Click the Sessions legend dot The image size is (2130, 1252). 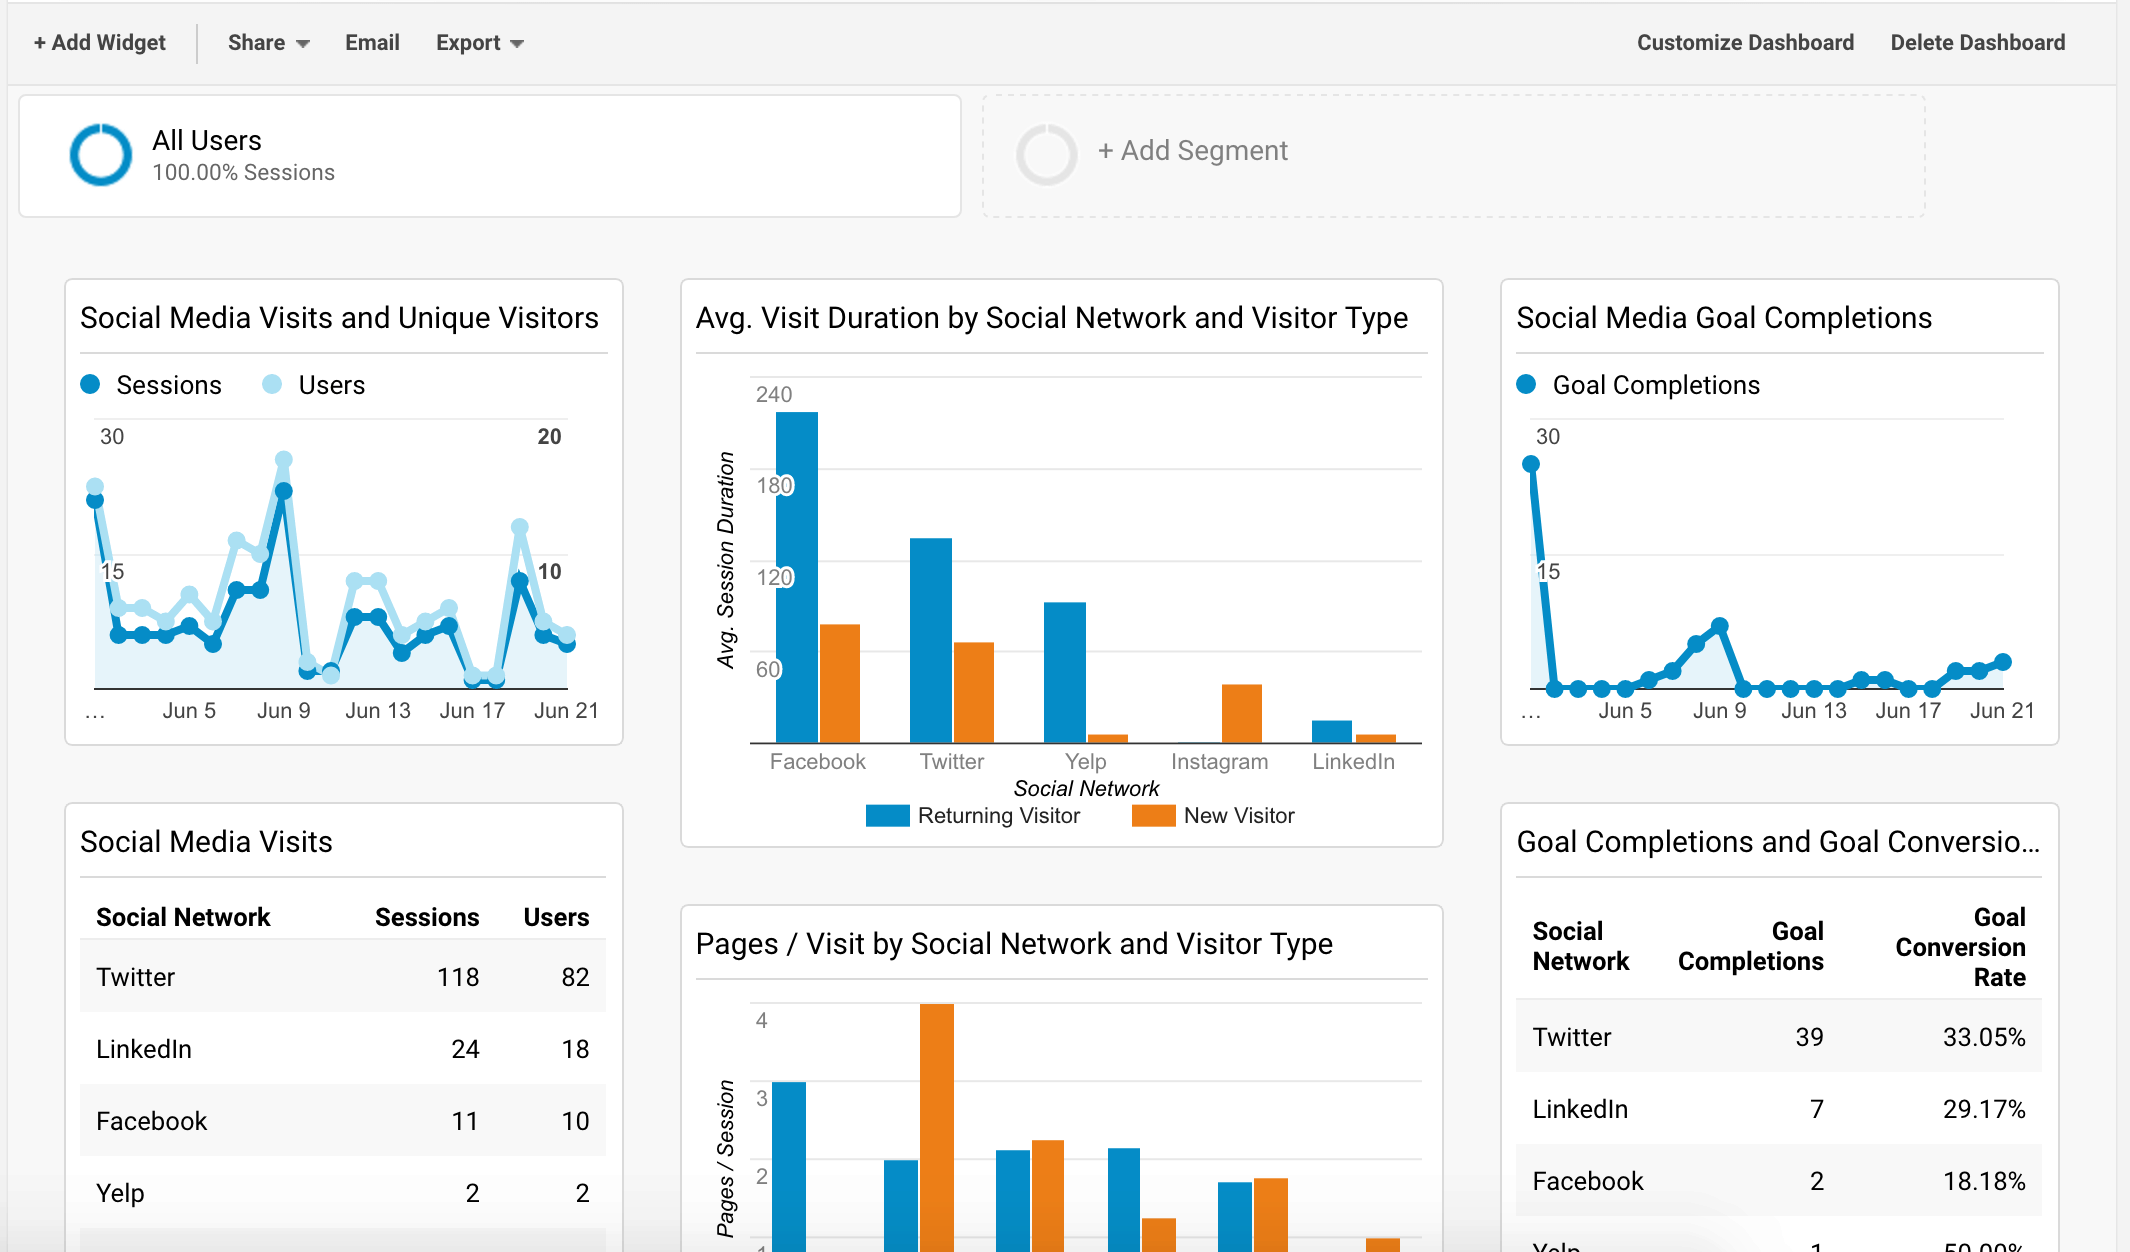click(91, 385)
